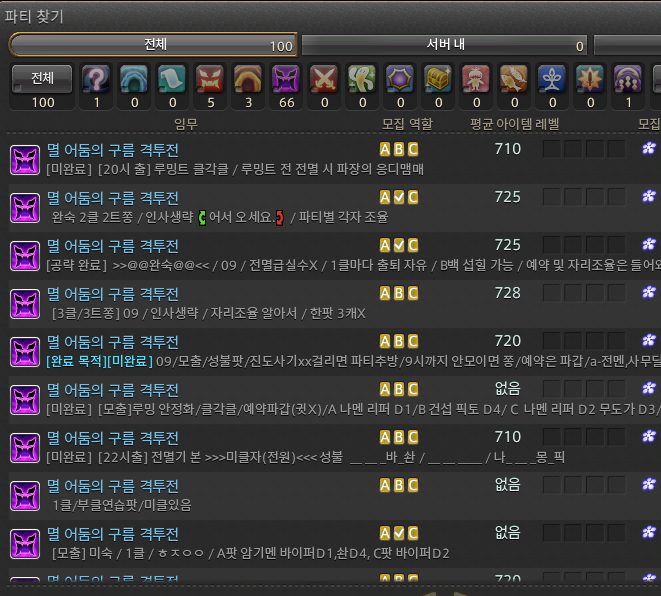Click duty icon of the 20시 출 루밍트 listing

point(25,160)
